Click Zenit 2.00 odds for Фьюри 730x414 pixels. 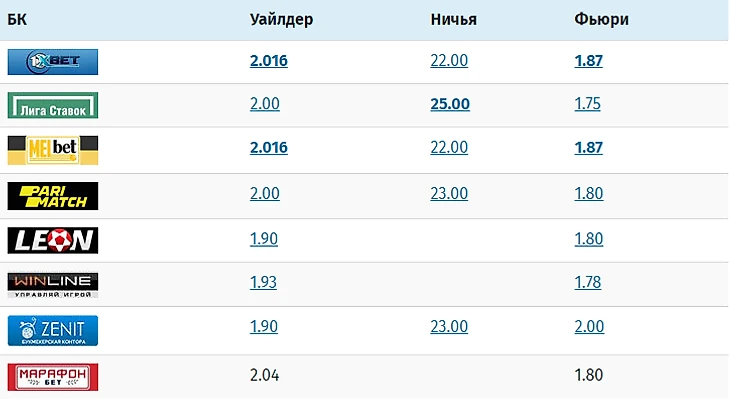[x=589, y=326]
